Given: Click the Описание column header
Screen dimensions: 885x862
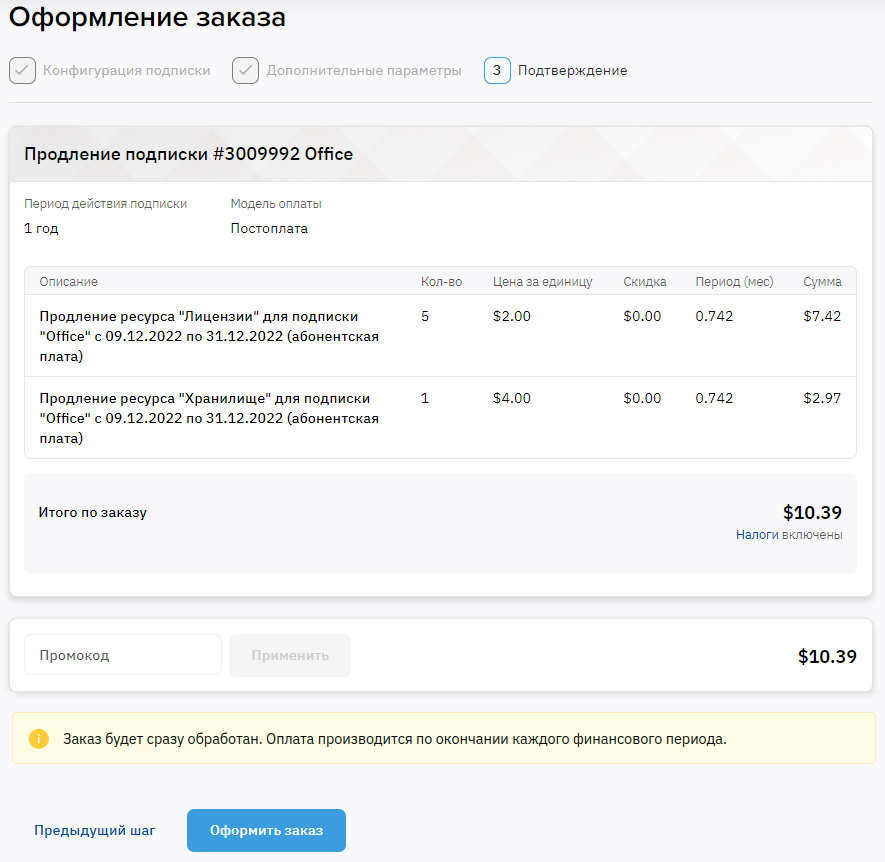Looking at the screenshot, I should (68, 281).
